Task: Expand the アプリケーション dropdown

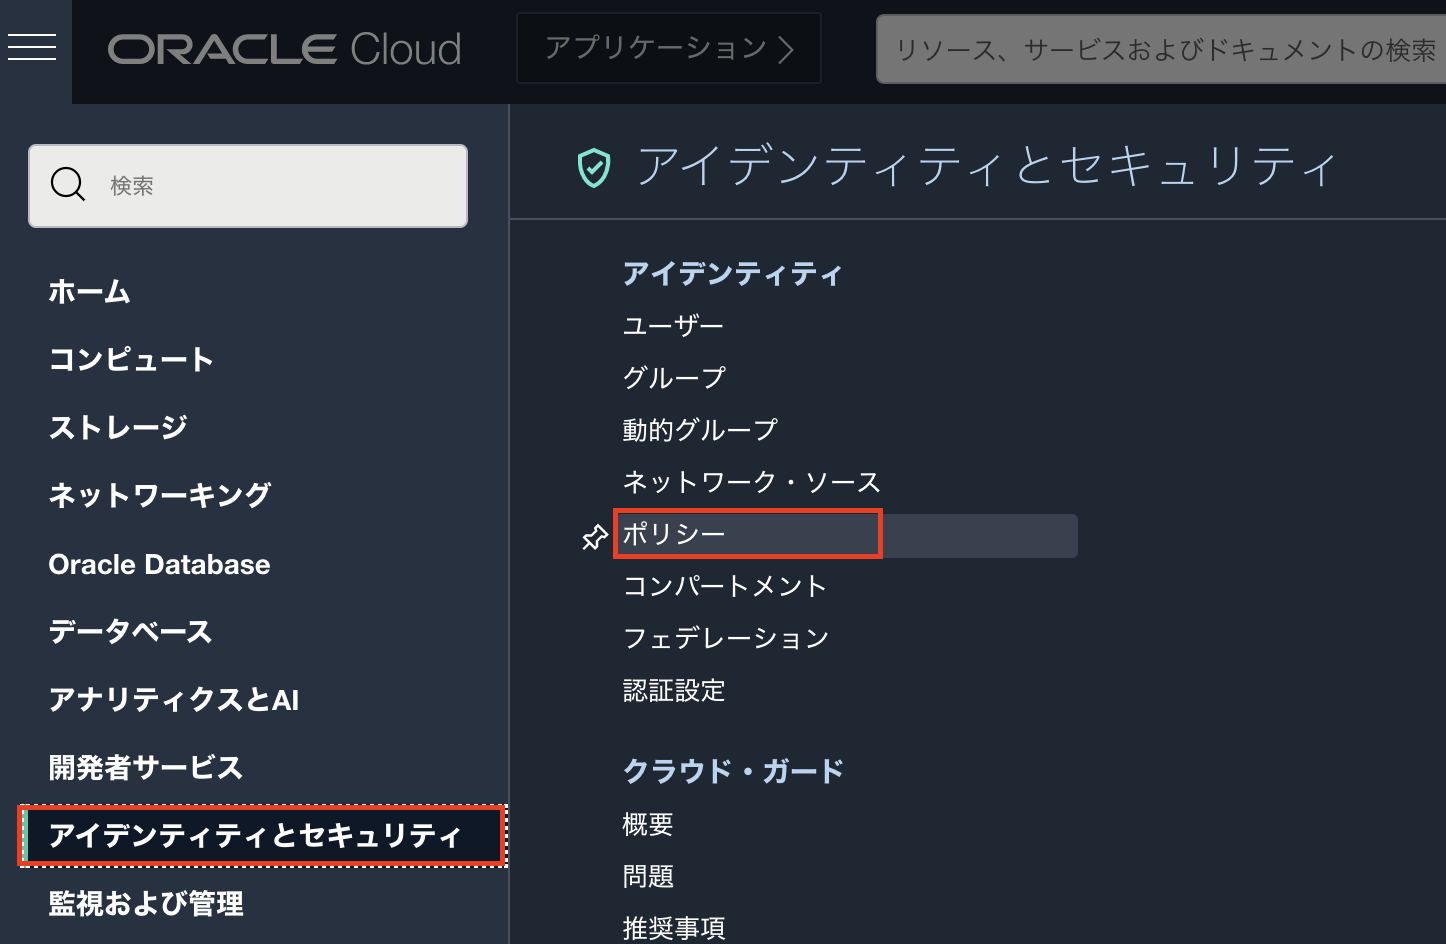Action: click(668, 48)
